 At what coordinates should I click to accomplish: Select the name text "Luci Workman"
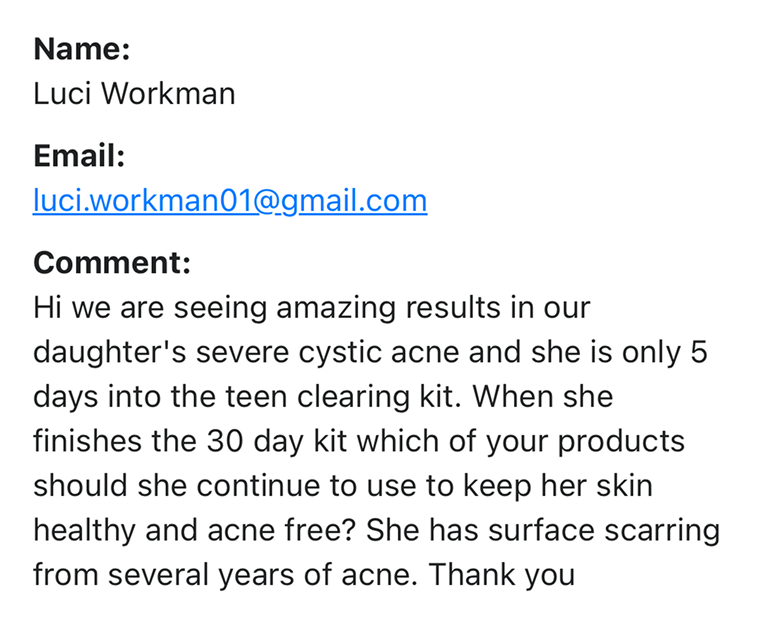click(134, 93)
